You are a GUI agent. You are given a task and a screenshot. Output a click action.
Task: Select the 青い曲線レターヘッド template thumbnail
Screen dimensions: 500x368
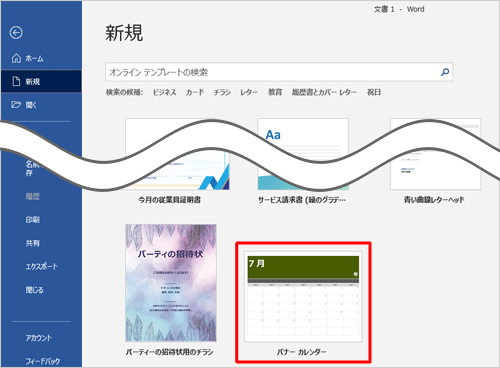[436, 154]
